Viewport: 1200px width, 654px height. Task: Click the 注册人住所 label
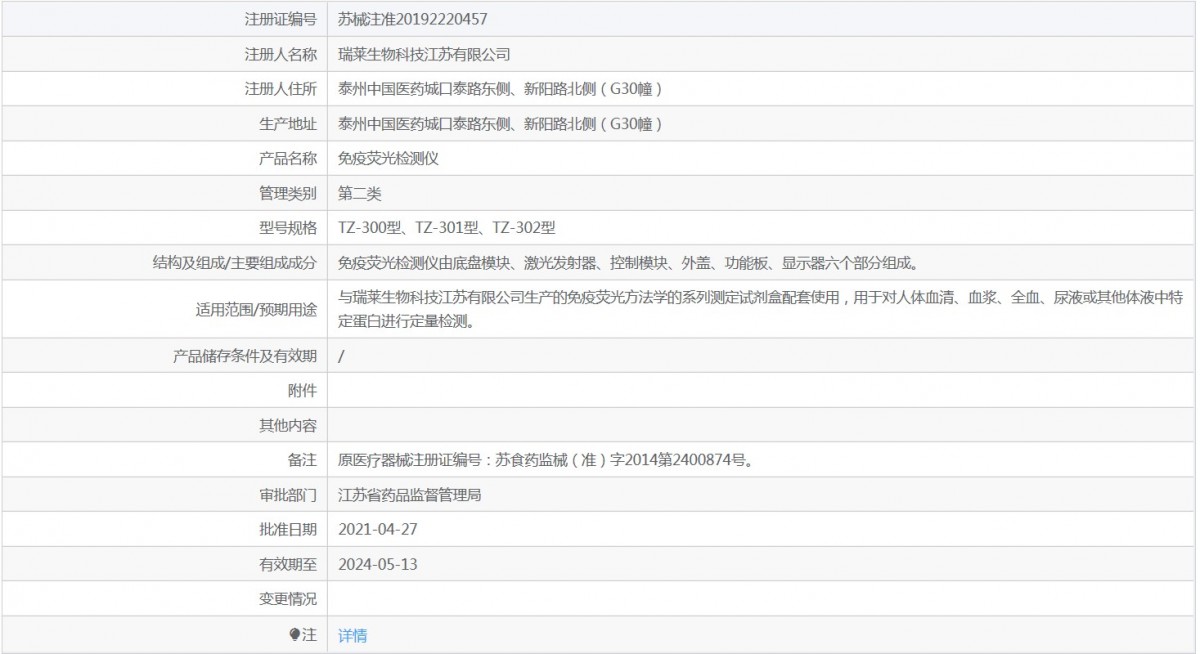tap(281, 89)
